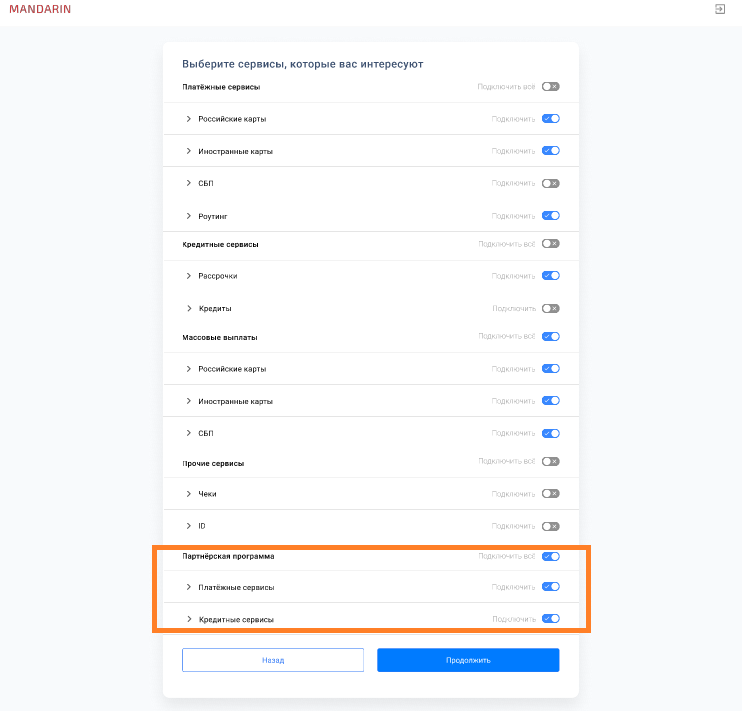The image size is (742, 711).
Task: Enable the Кредиты toggle
Action: pyautogui.click(x=550, y=308)
